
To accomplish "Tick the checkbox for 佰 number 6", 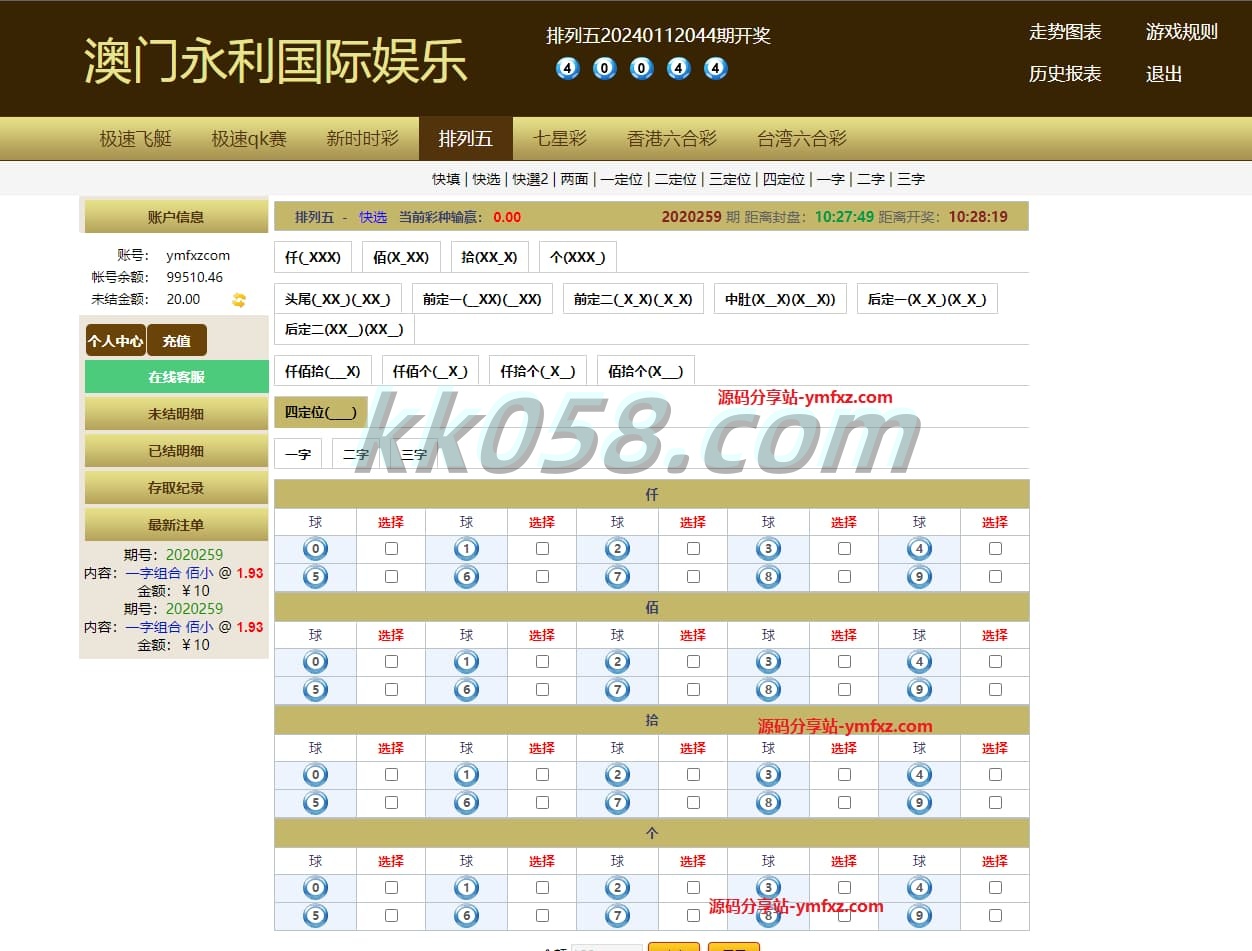I will pyautogui.click(x=542, y=690).
